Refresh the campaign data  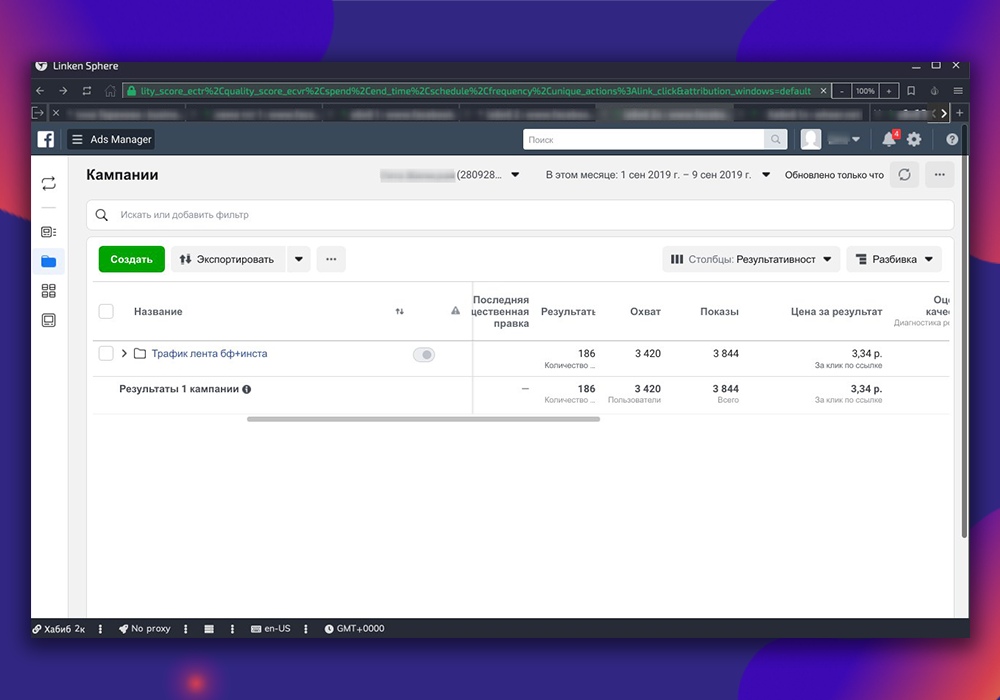click(904, 175)
